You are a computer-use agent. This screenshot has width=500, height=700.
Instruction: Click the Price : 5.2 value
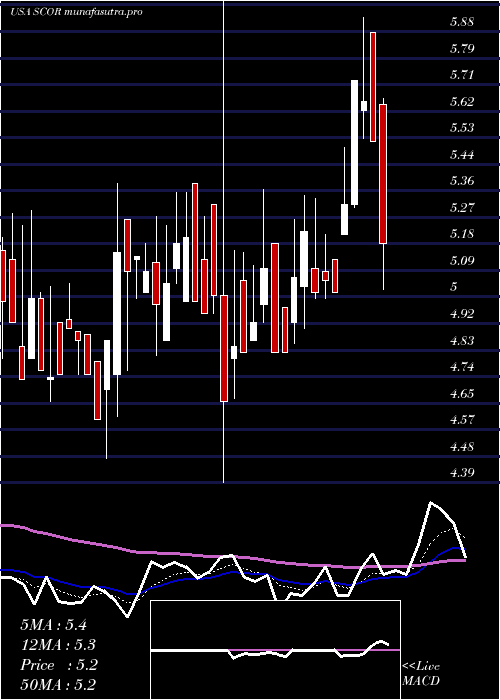click(58, 665)
